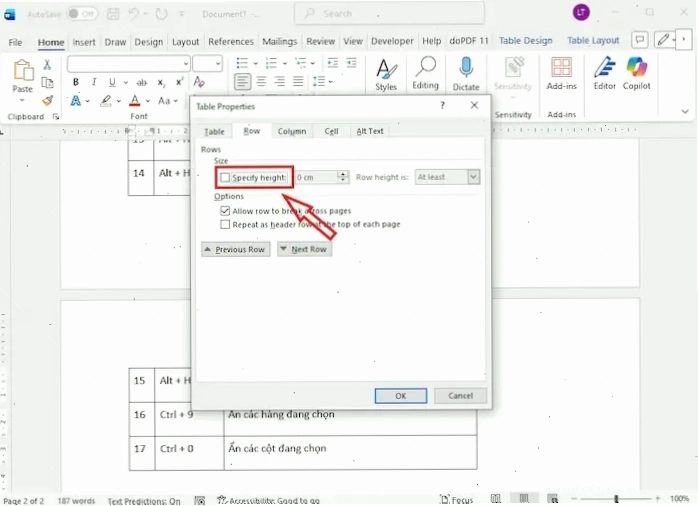Viewport: 698px width, 506px height.
Task: Cancel the Table Properties dialog
Action: (x=460, y=396)
